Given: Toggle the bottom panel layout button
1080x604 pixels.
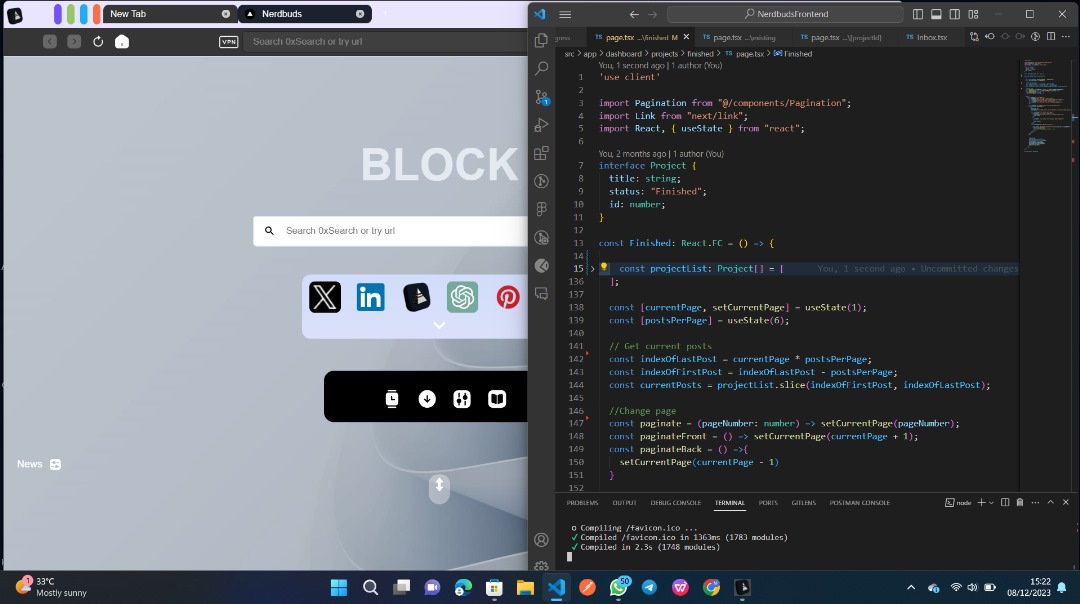Looking at the screenshot, I should point(936,14).
